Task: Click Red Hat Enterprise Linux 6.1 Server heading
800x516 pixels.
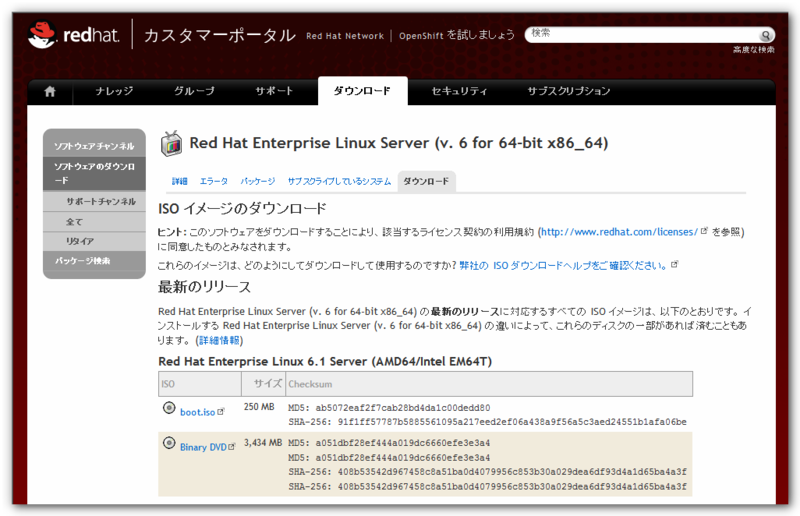Action: [325, 361]
